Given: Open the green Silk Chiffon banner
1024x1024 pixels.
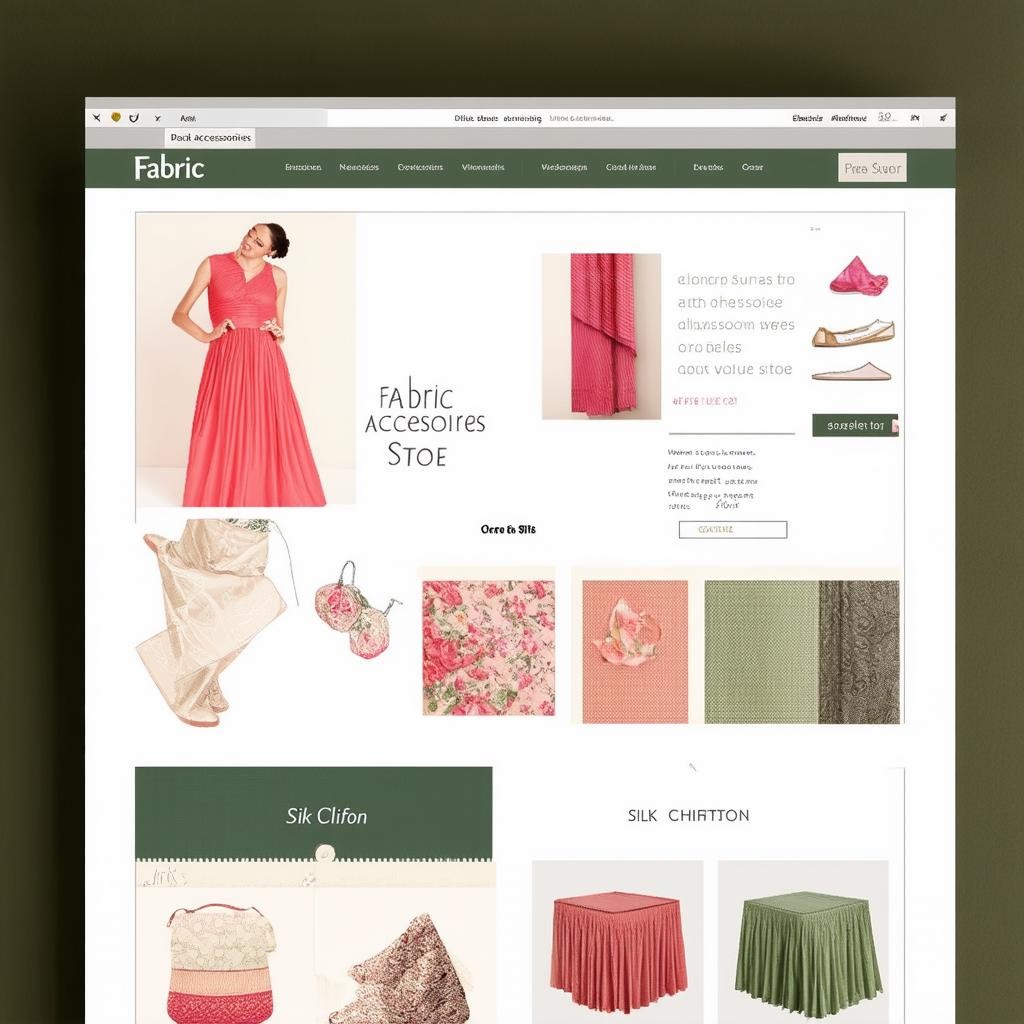Looking at the screenshot, I should coord(313,814).
